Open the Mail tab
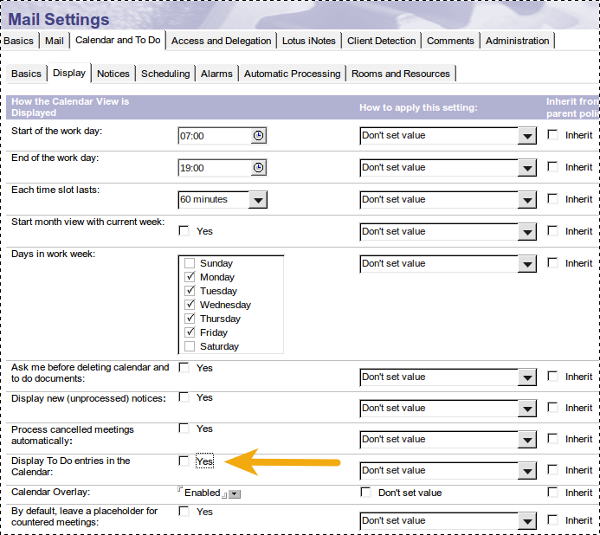Screen dimensions: 600x535 54,41
